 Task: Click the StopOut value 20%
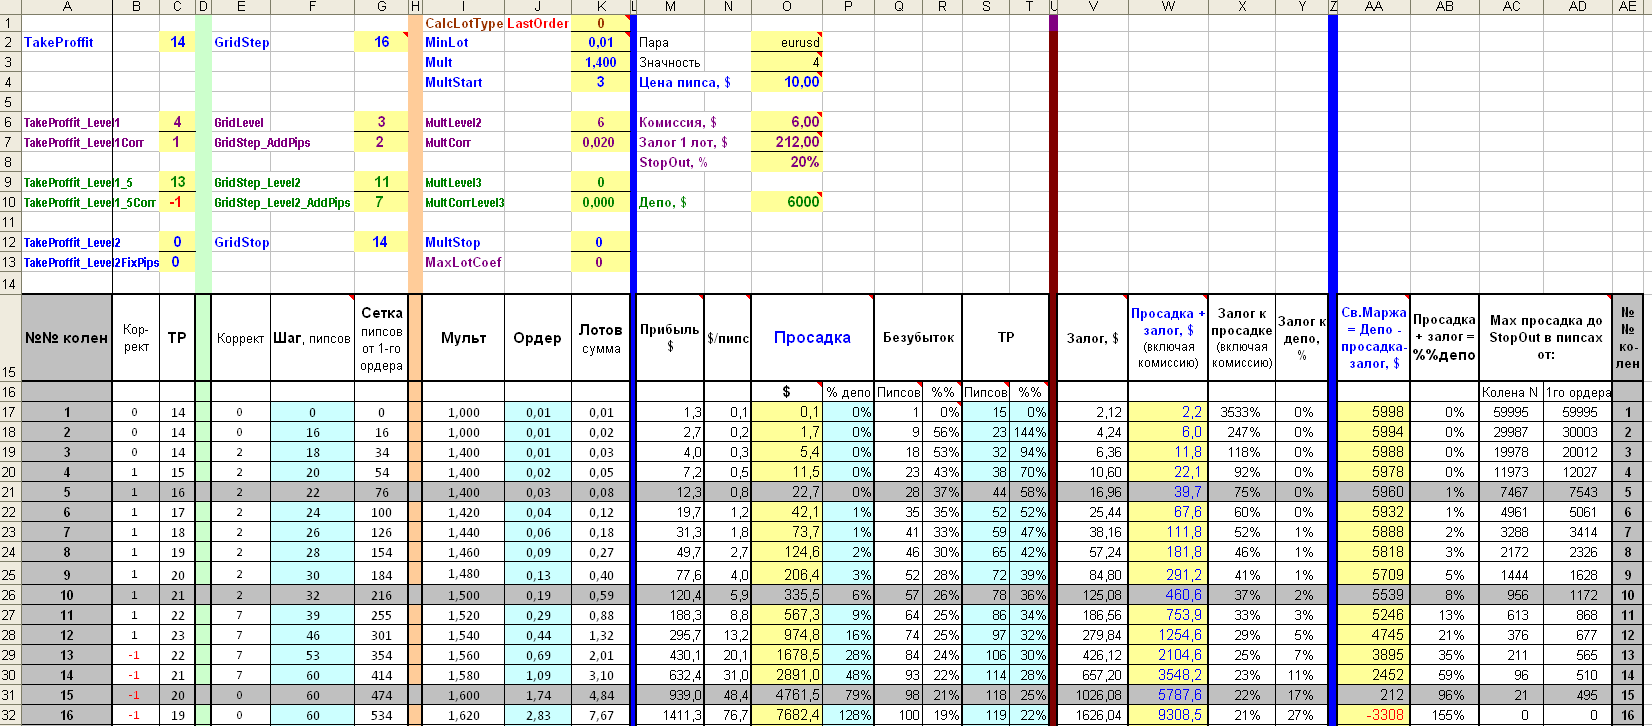787,162
